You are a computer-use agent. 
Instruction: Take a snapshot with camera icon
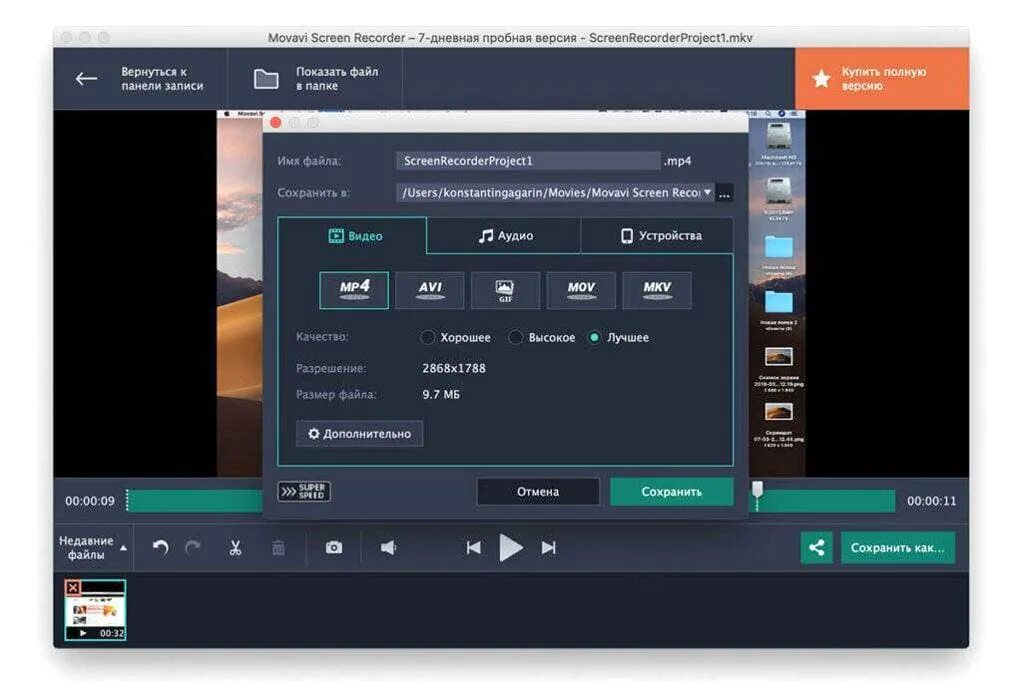coord(334,547)
